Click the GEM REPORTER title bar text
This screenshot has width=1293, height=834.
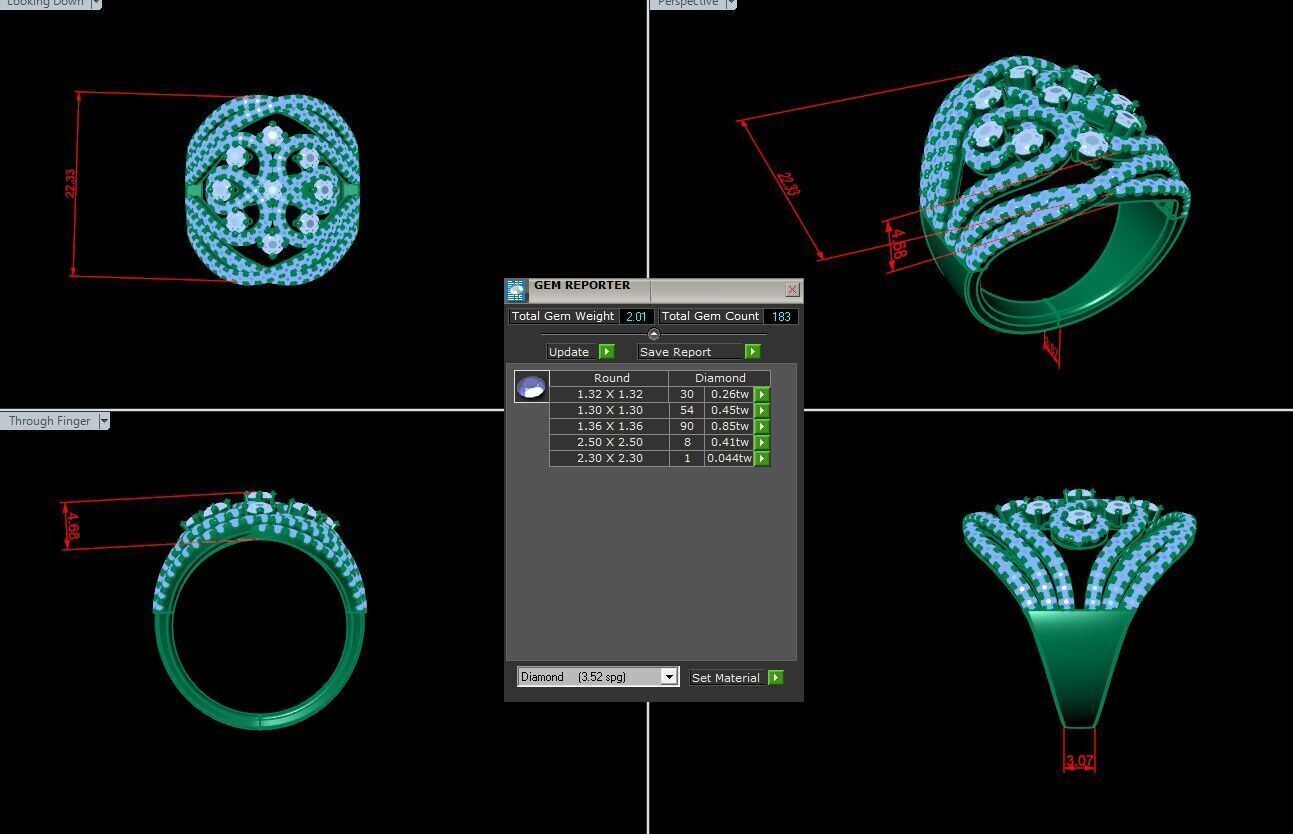[x=582, y=285]
